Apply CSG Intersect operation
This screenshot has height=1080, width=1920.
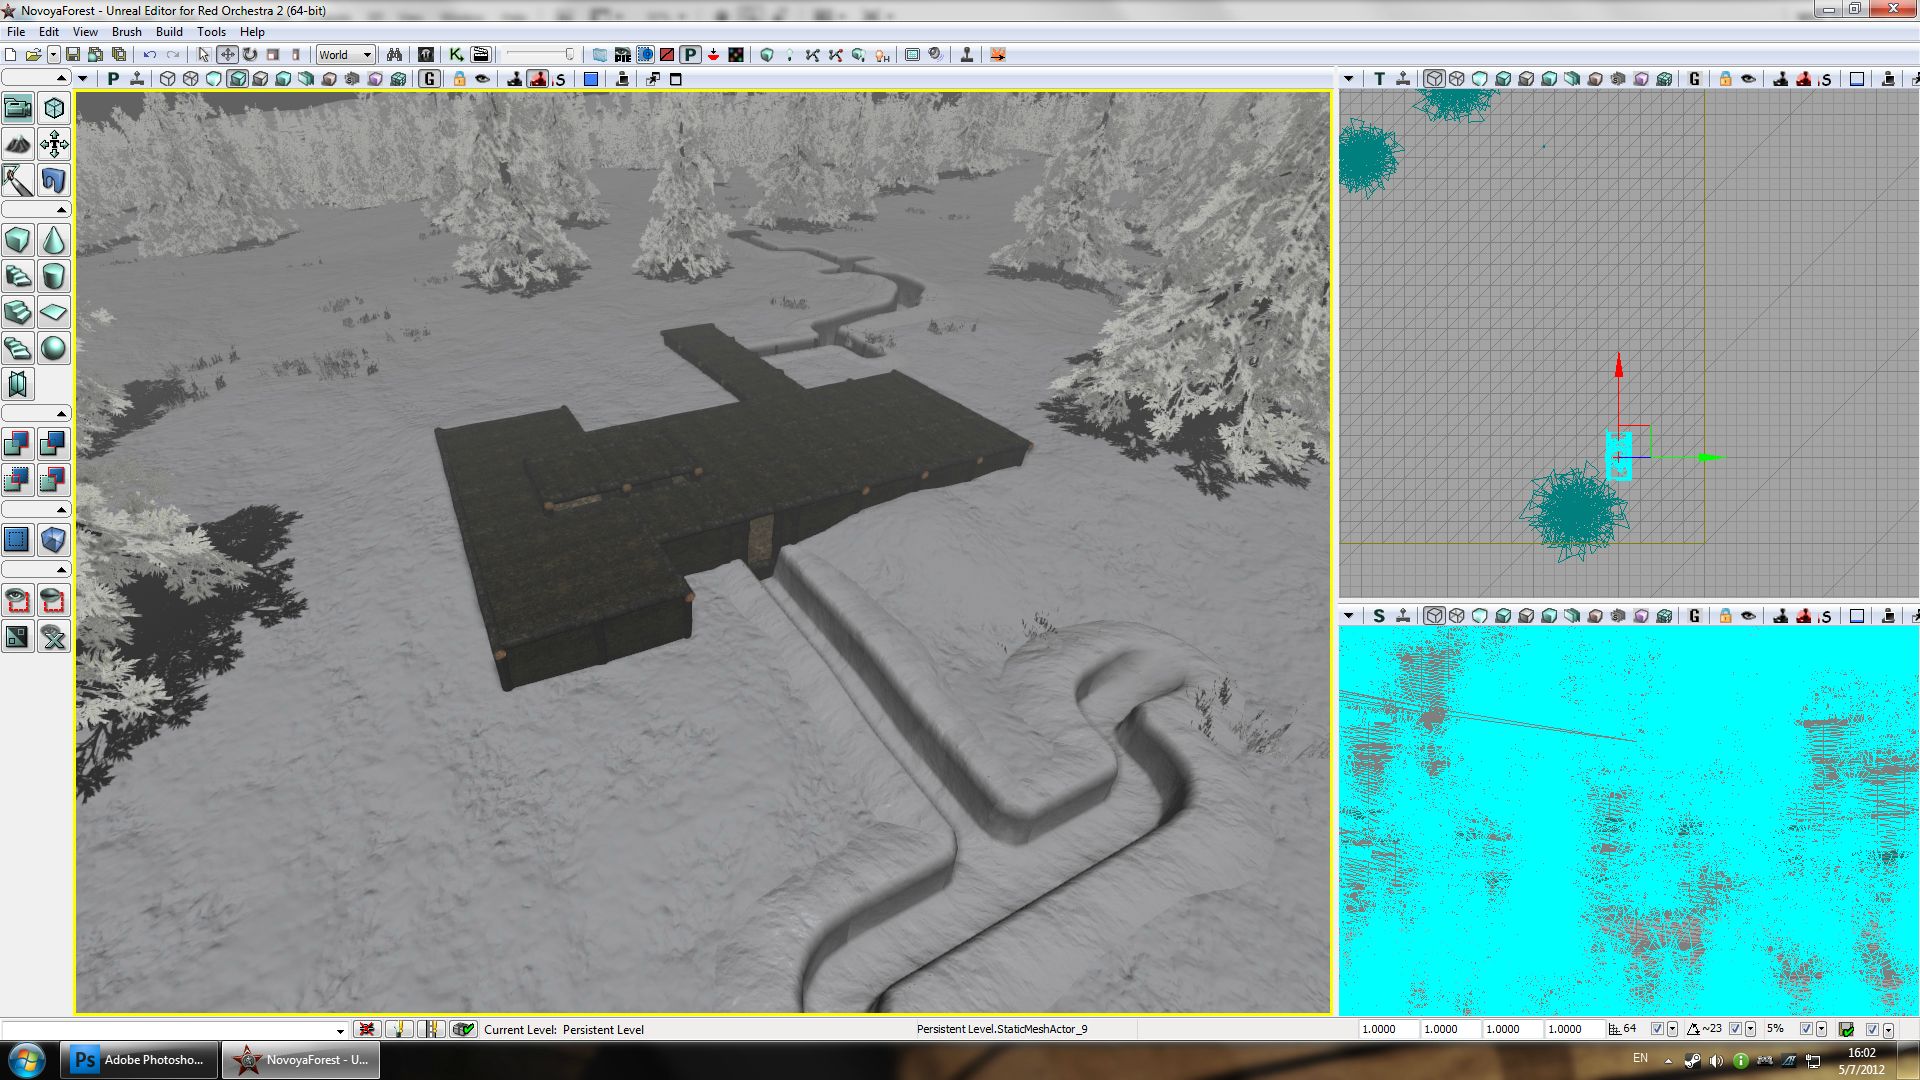point(18,480)
